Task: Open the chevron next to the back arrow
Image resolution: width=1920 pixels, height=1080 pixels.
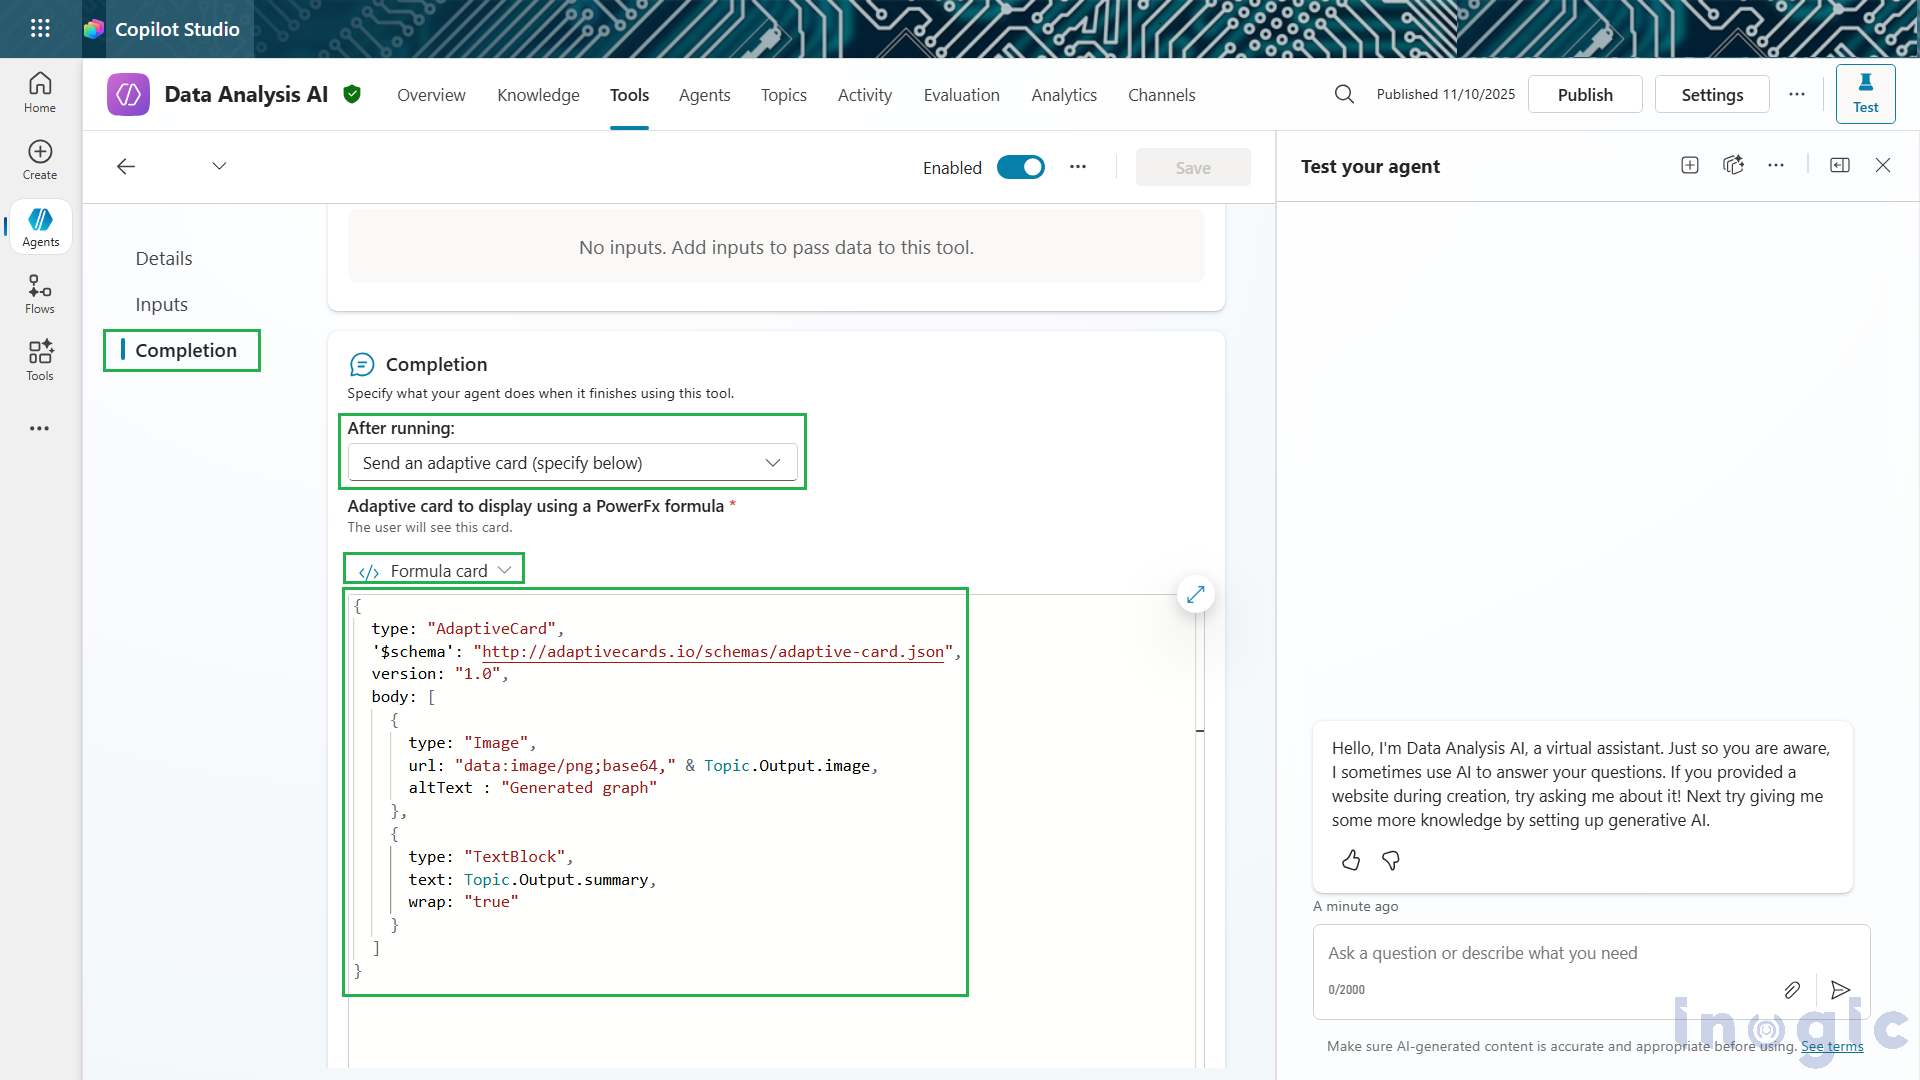Action: 219,166
